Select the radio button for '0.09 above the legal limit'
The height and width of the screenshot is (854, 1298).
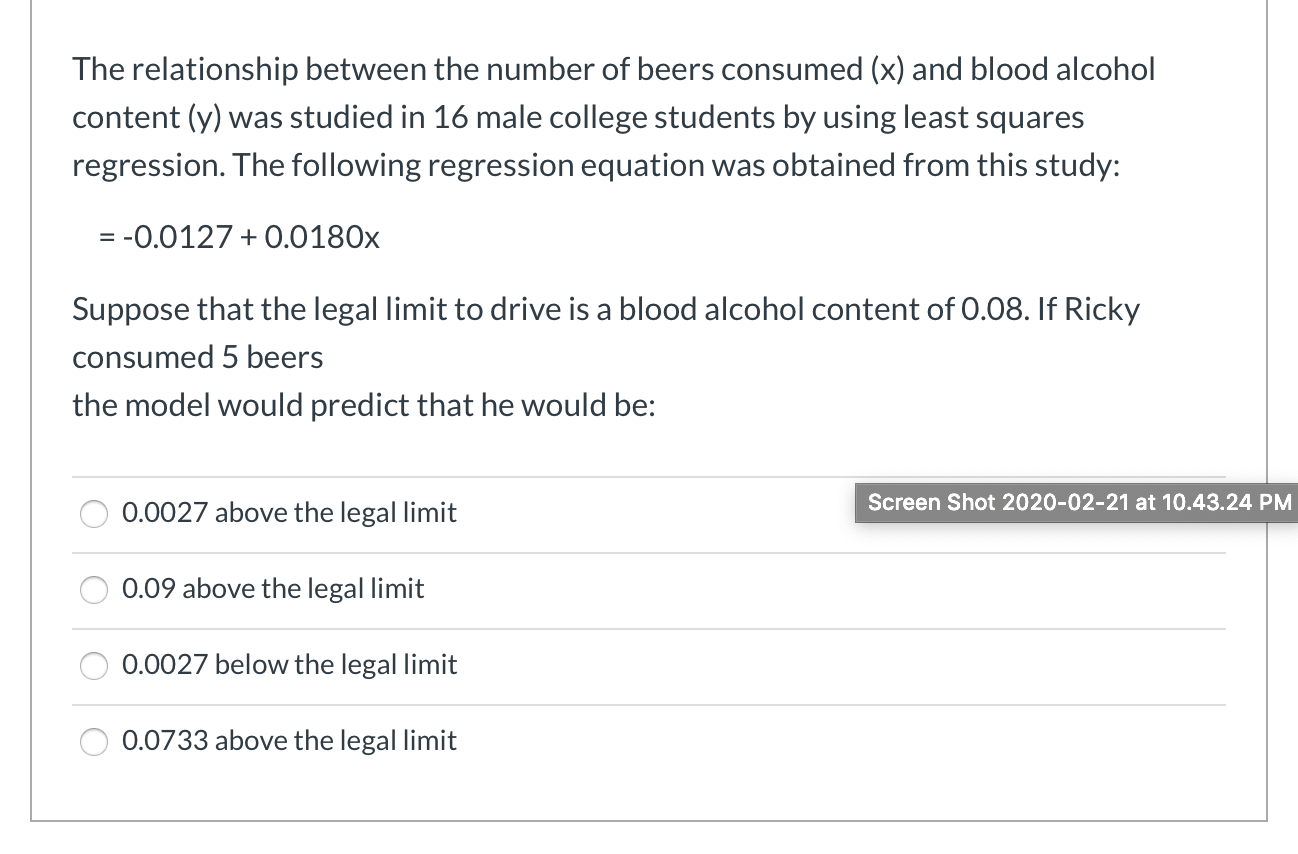pos(93,590)
